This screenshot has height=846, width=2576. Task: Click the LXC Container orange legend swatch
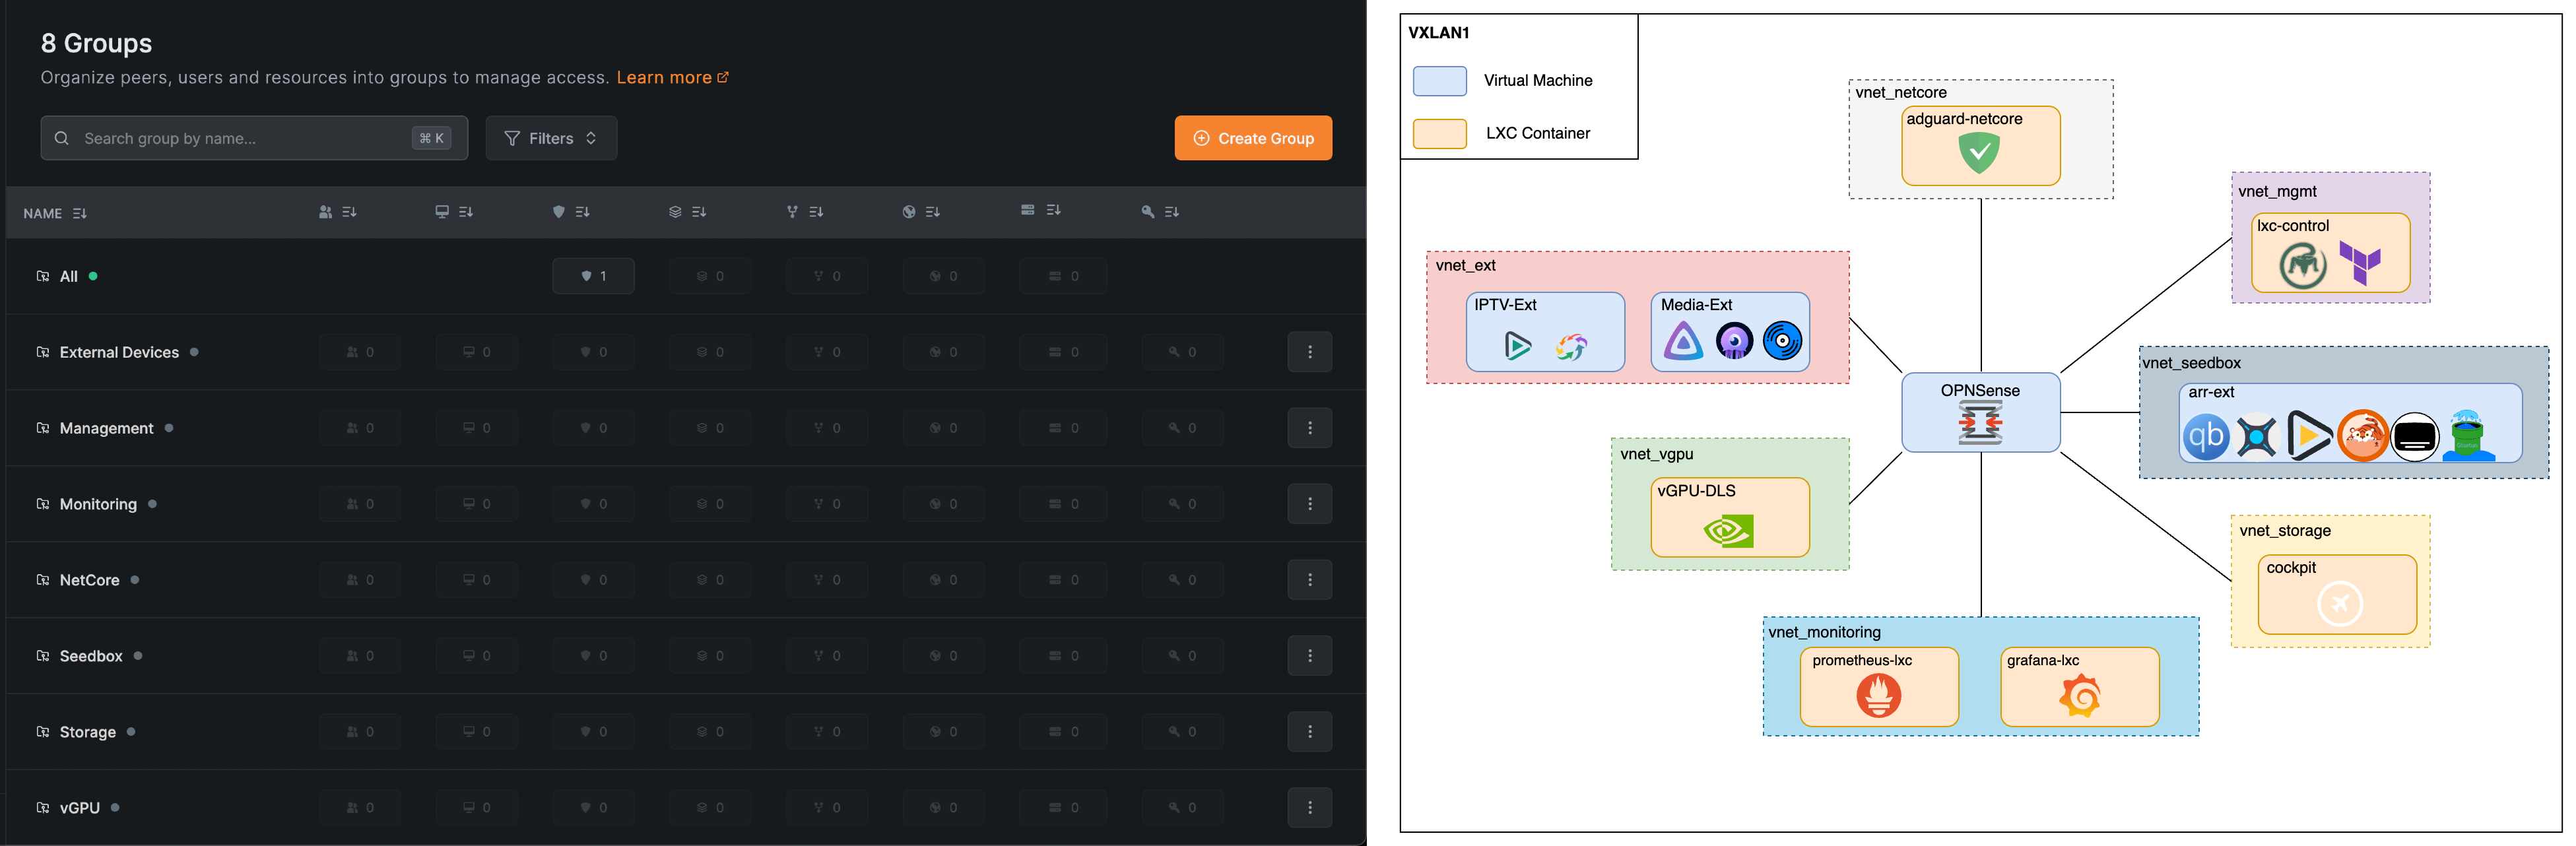(x=1439, y=134)
